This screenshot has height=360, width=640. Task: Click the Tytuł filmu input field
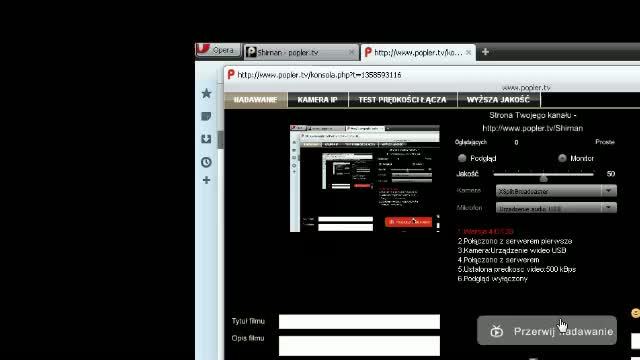(359, 322)
